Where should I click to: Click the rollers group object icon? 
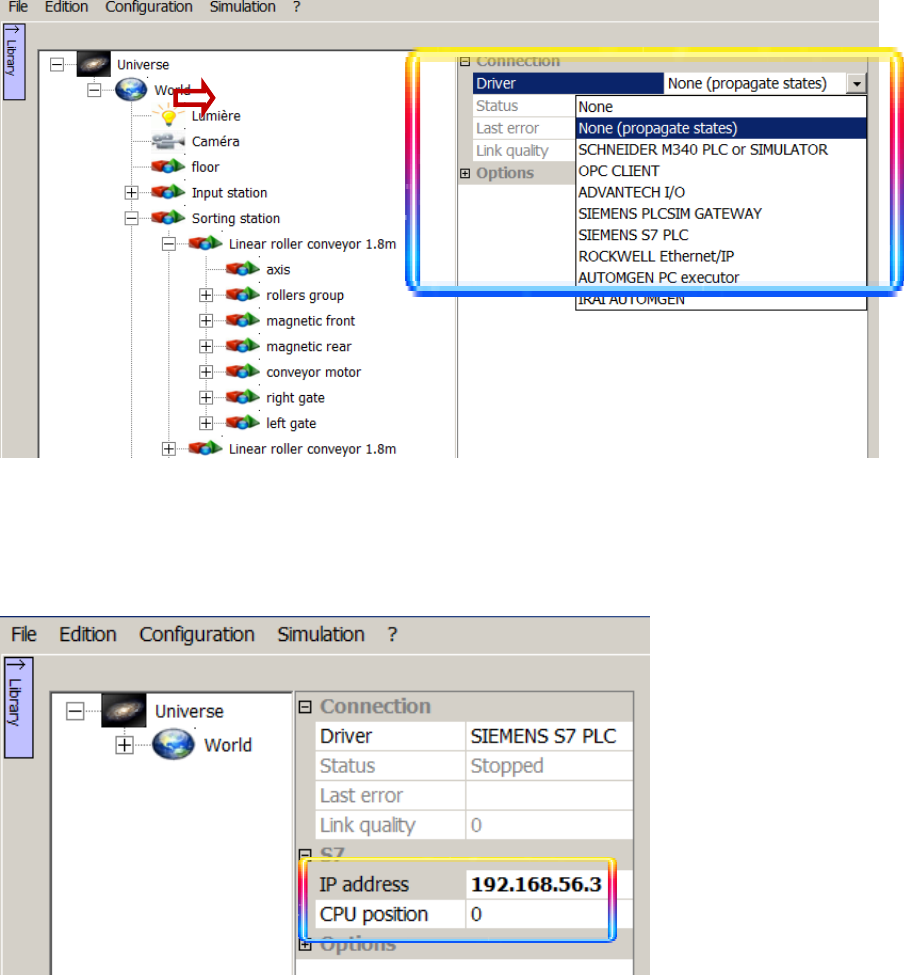click(x=242, y=295)
